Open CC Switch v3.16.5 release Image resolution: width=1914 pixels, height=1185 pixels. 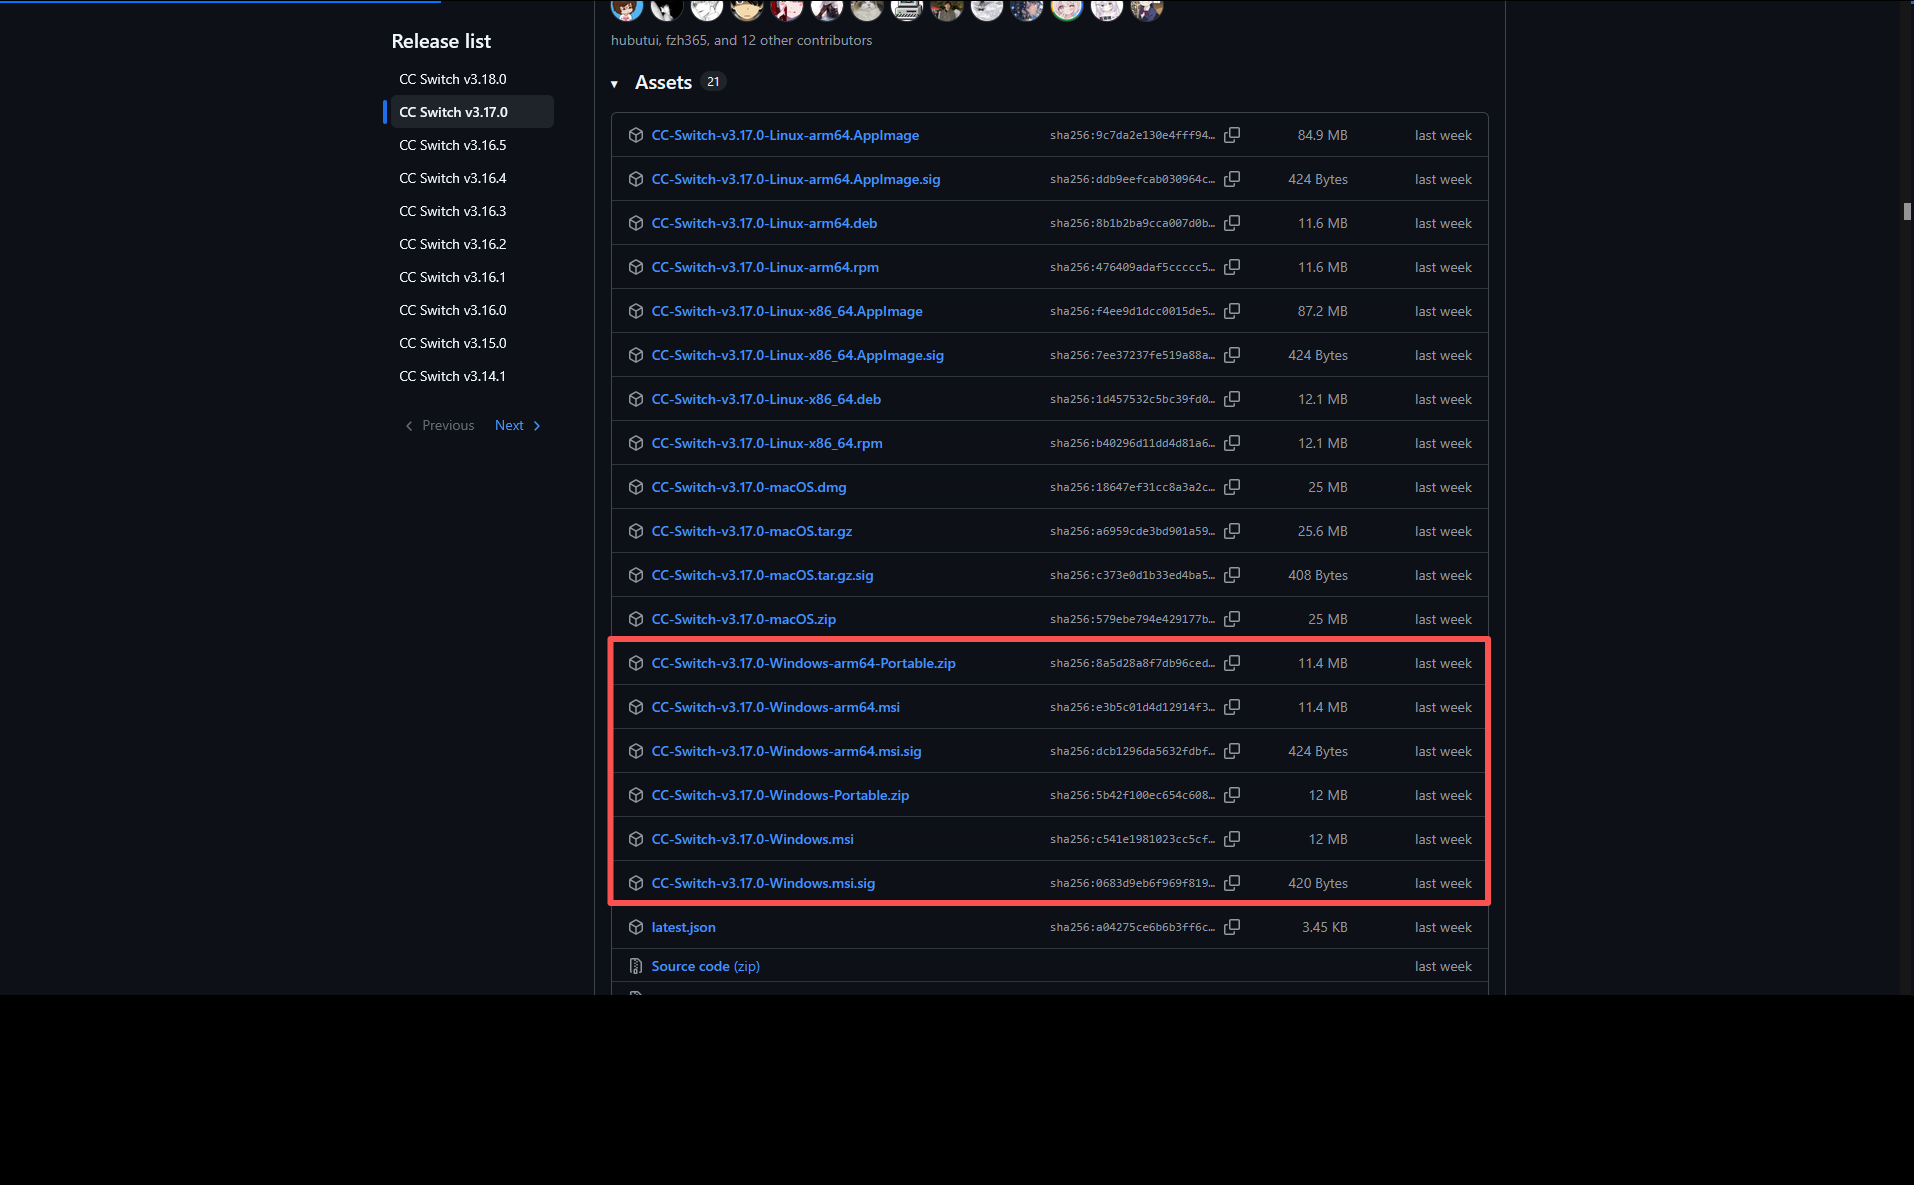point(453,145)
